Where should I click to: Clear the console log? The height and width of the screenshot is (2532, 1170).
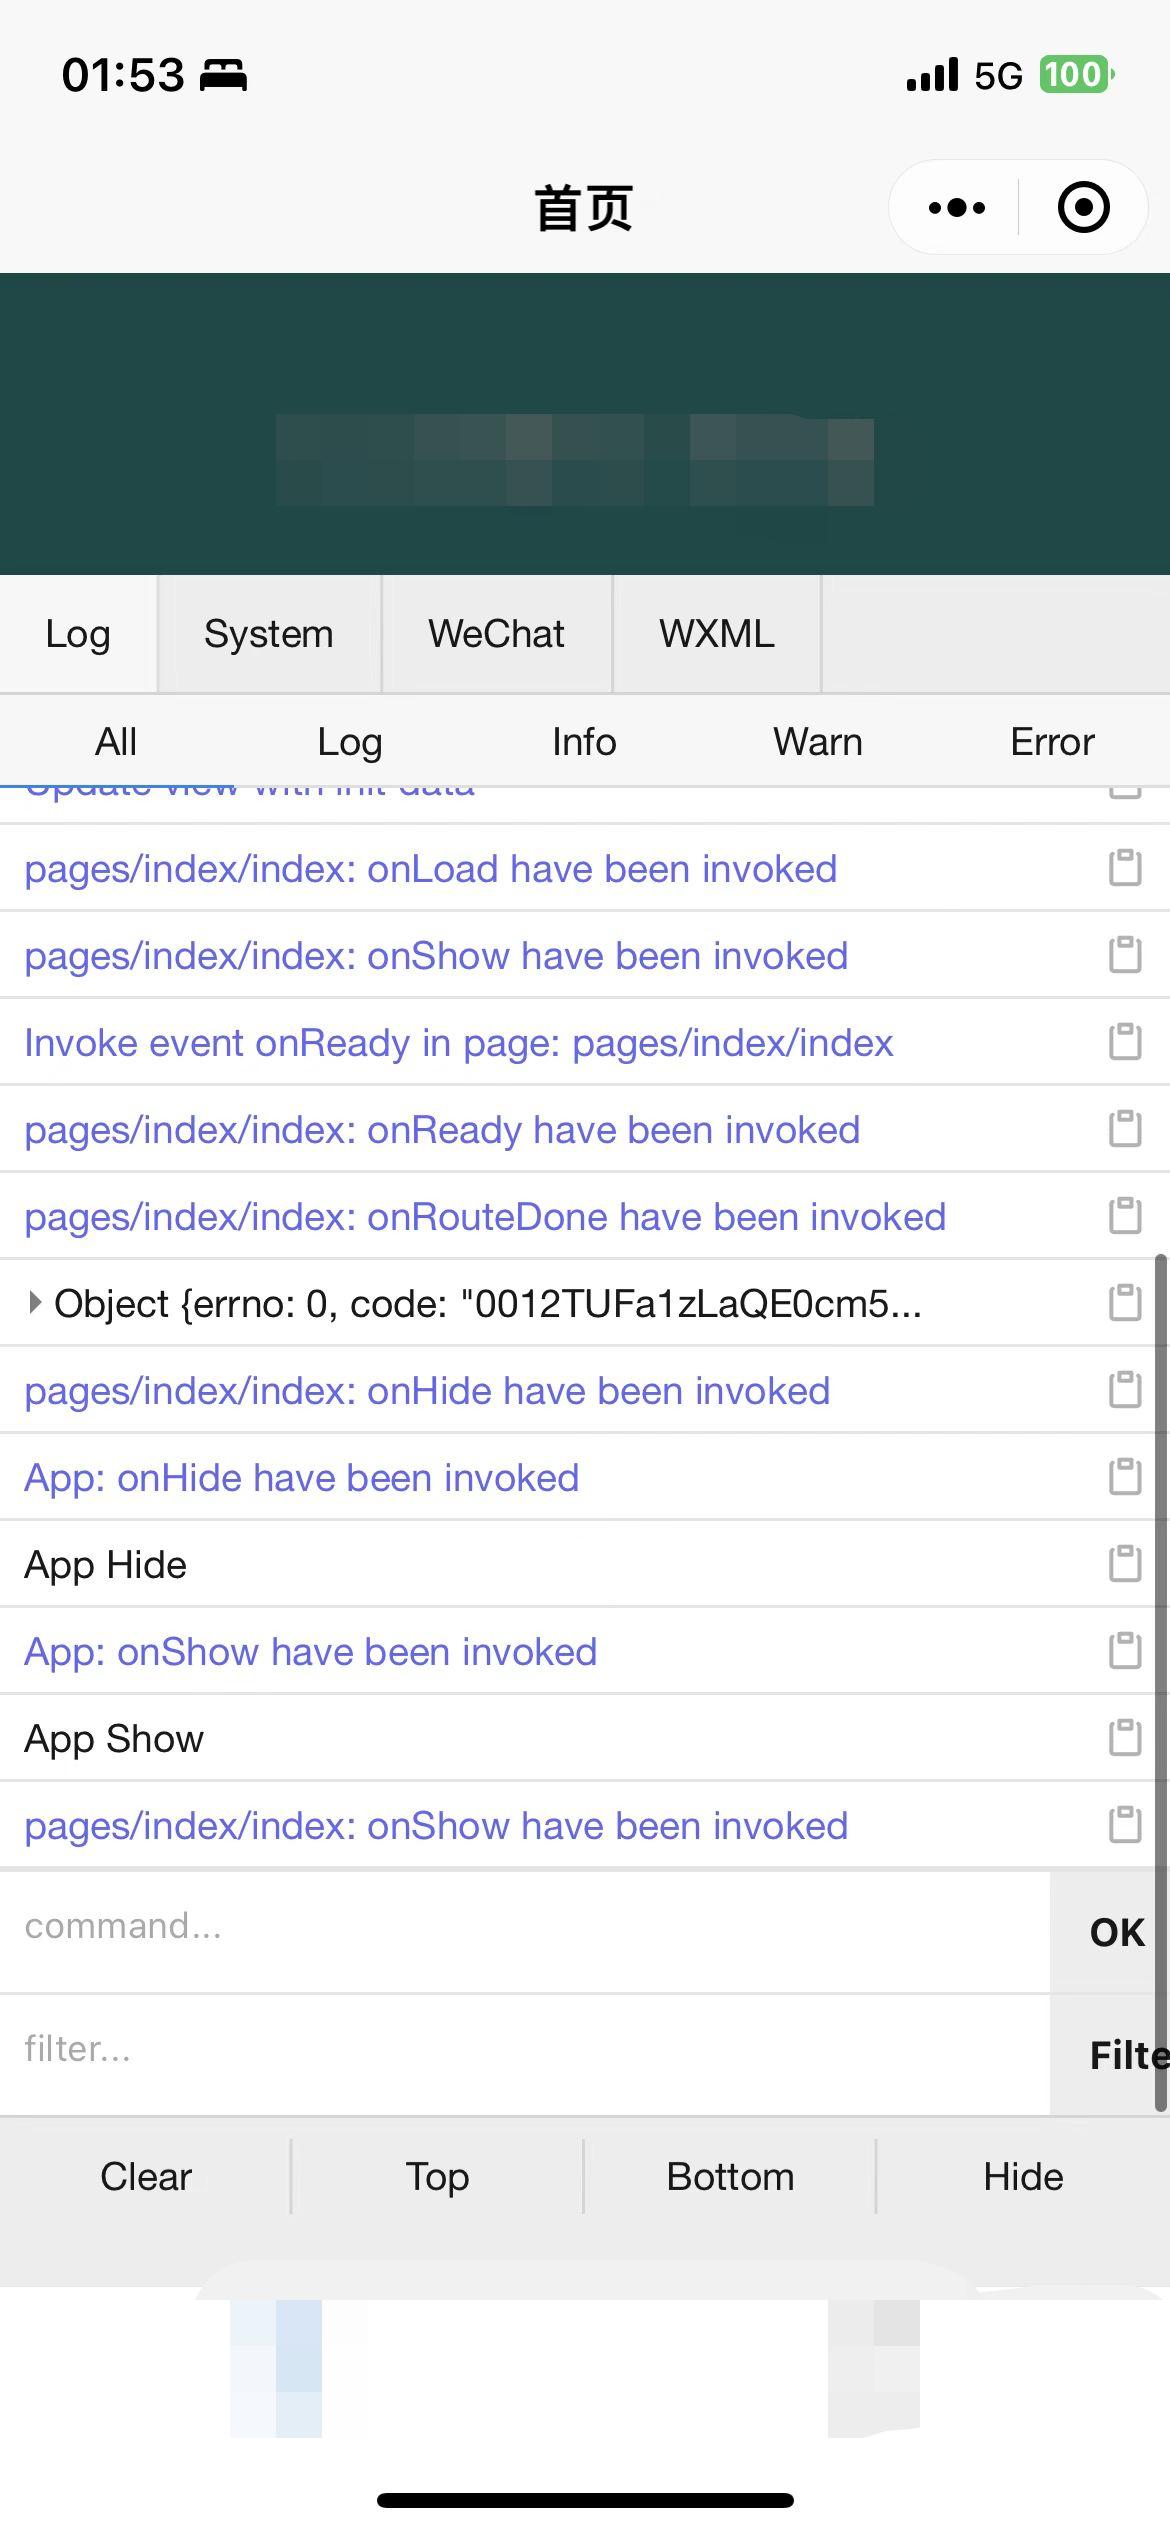tap(146, 2177)
